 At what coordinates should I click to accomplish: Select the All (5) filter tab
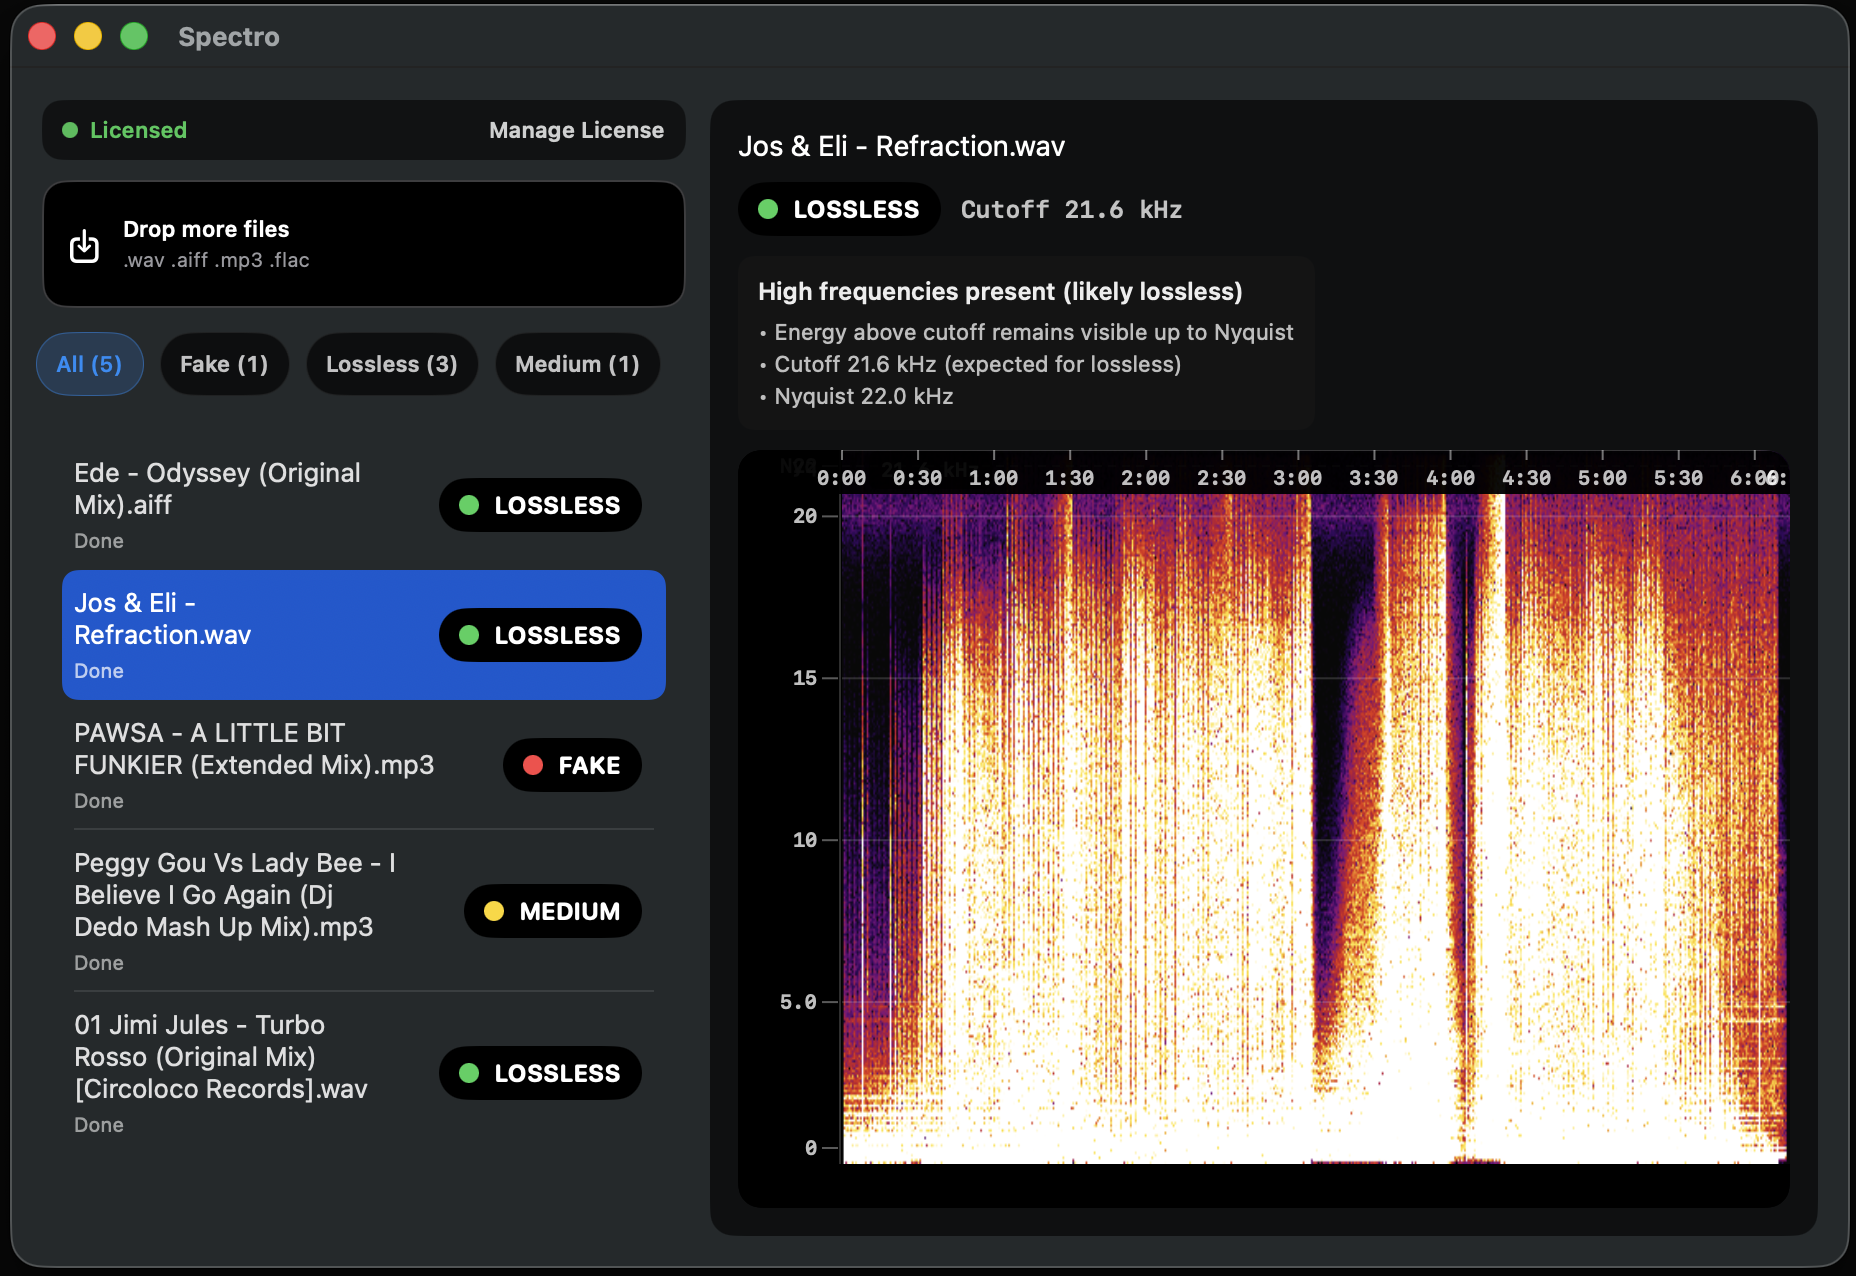coord(89,364)
